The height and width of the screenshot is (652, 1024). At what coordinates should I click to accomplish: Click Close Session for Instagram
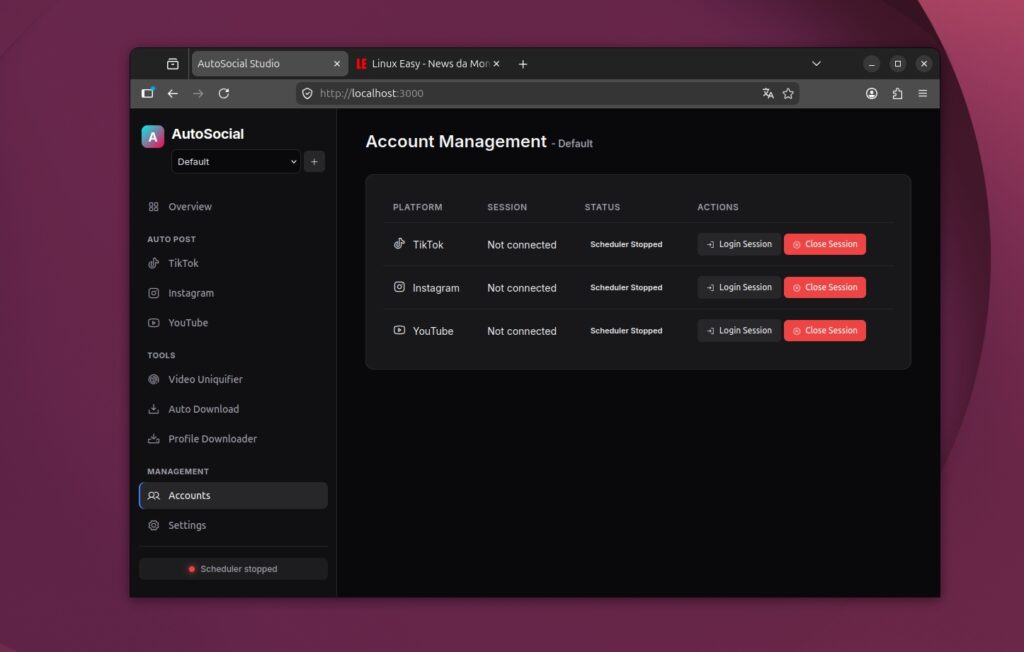(x=825, y=287)
